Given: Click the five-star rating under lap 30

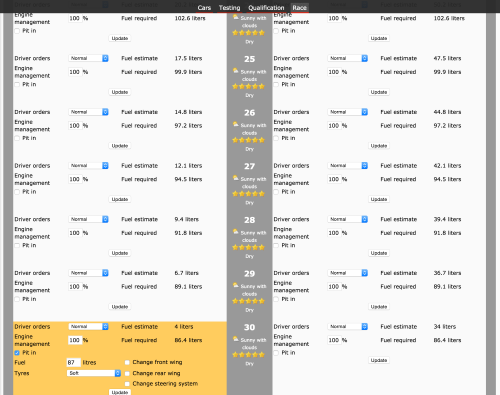Looking at the screenshot, I should point(248,355).
